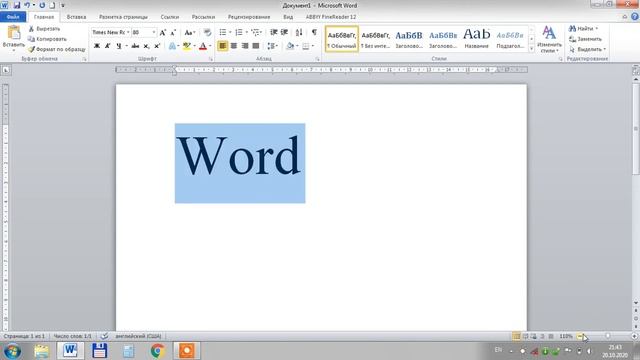Clear formatting with the eraser icon
The image size is (640, 360).
[x=207, y=33]
